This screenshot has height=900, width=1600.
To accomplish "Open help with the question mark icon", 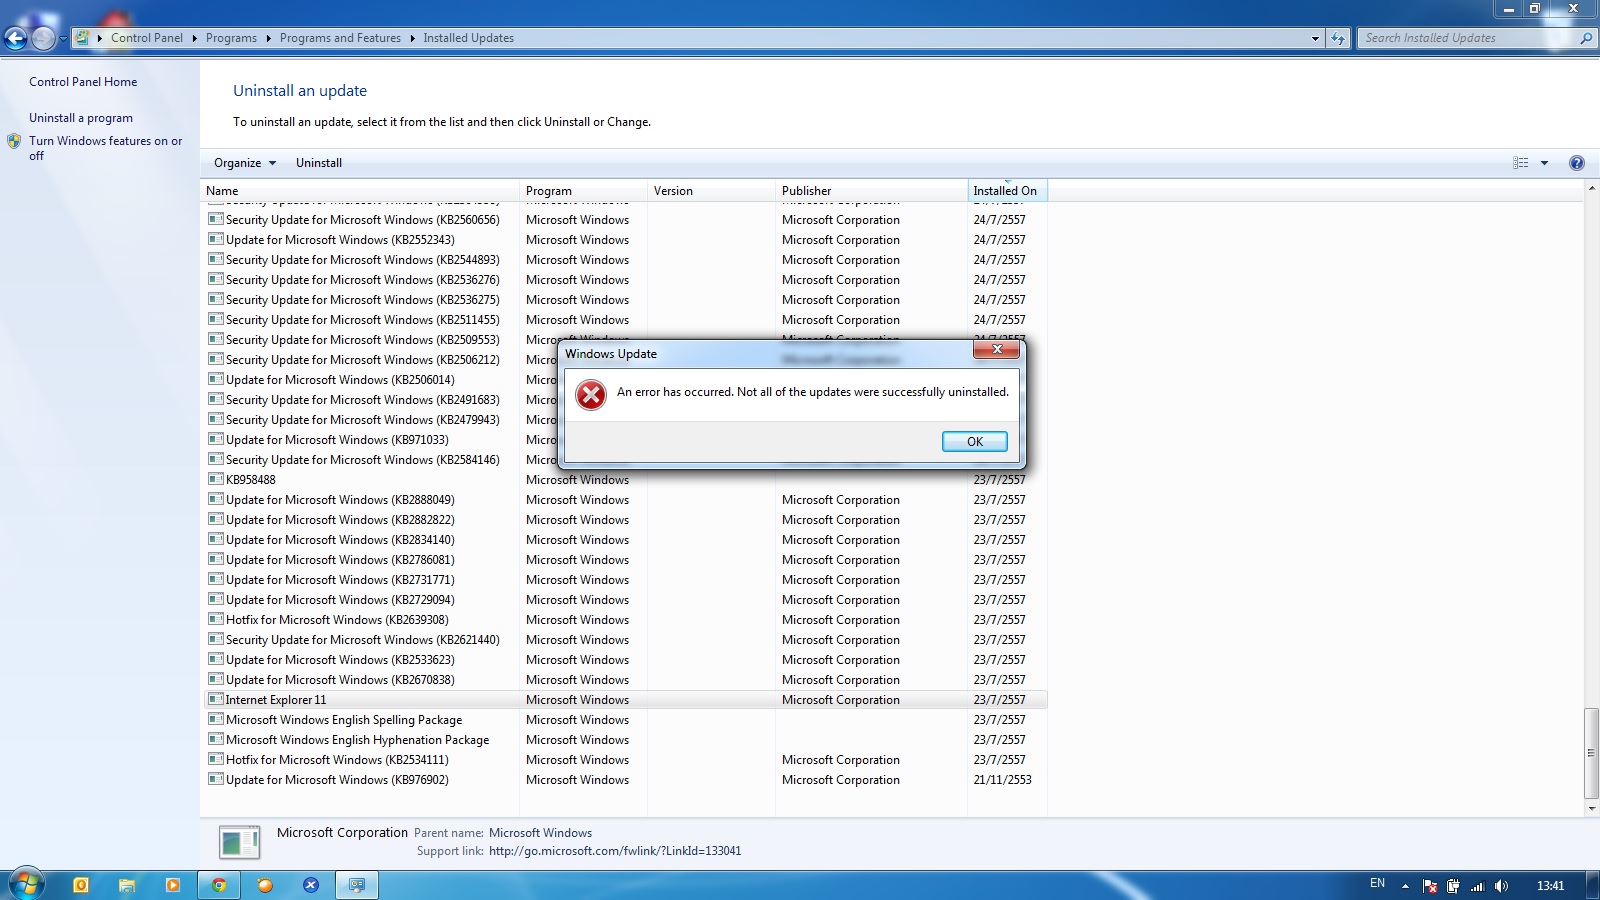I will pos(1577,163).
